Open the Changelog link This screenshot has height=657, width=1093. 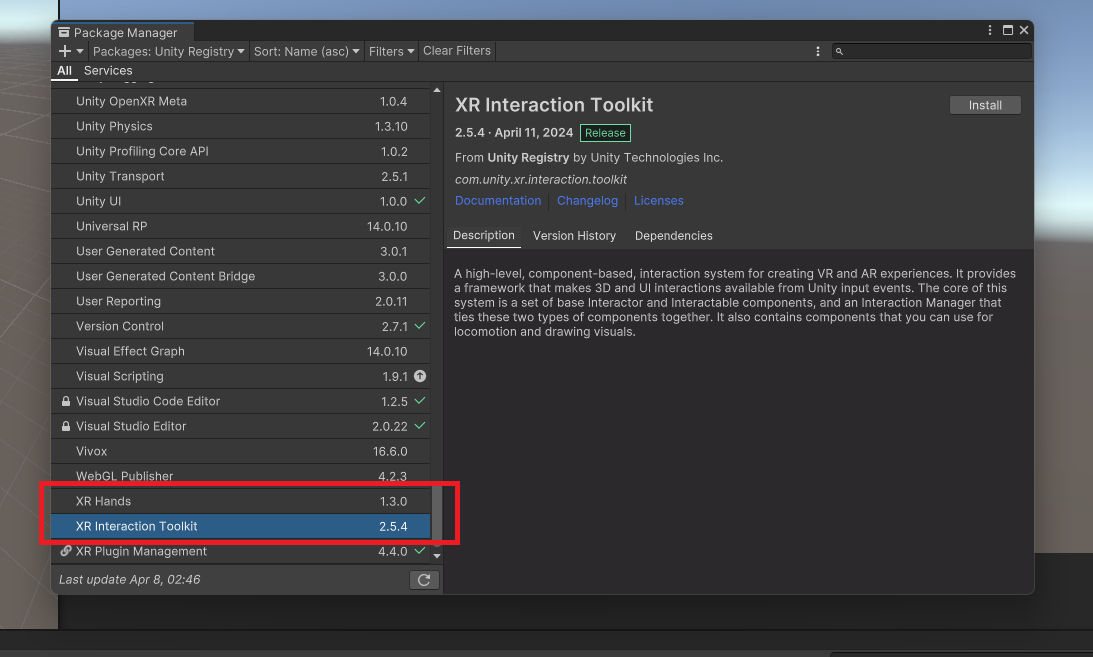point(587,201)
